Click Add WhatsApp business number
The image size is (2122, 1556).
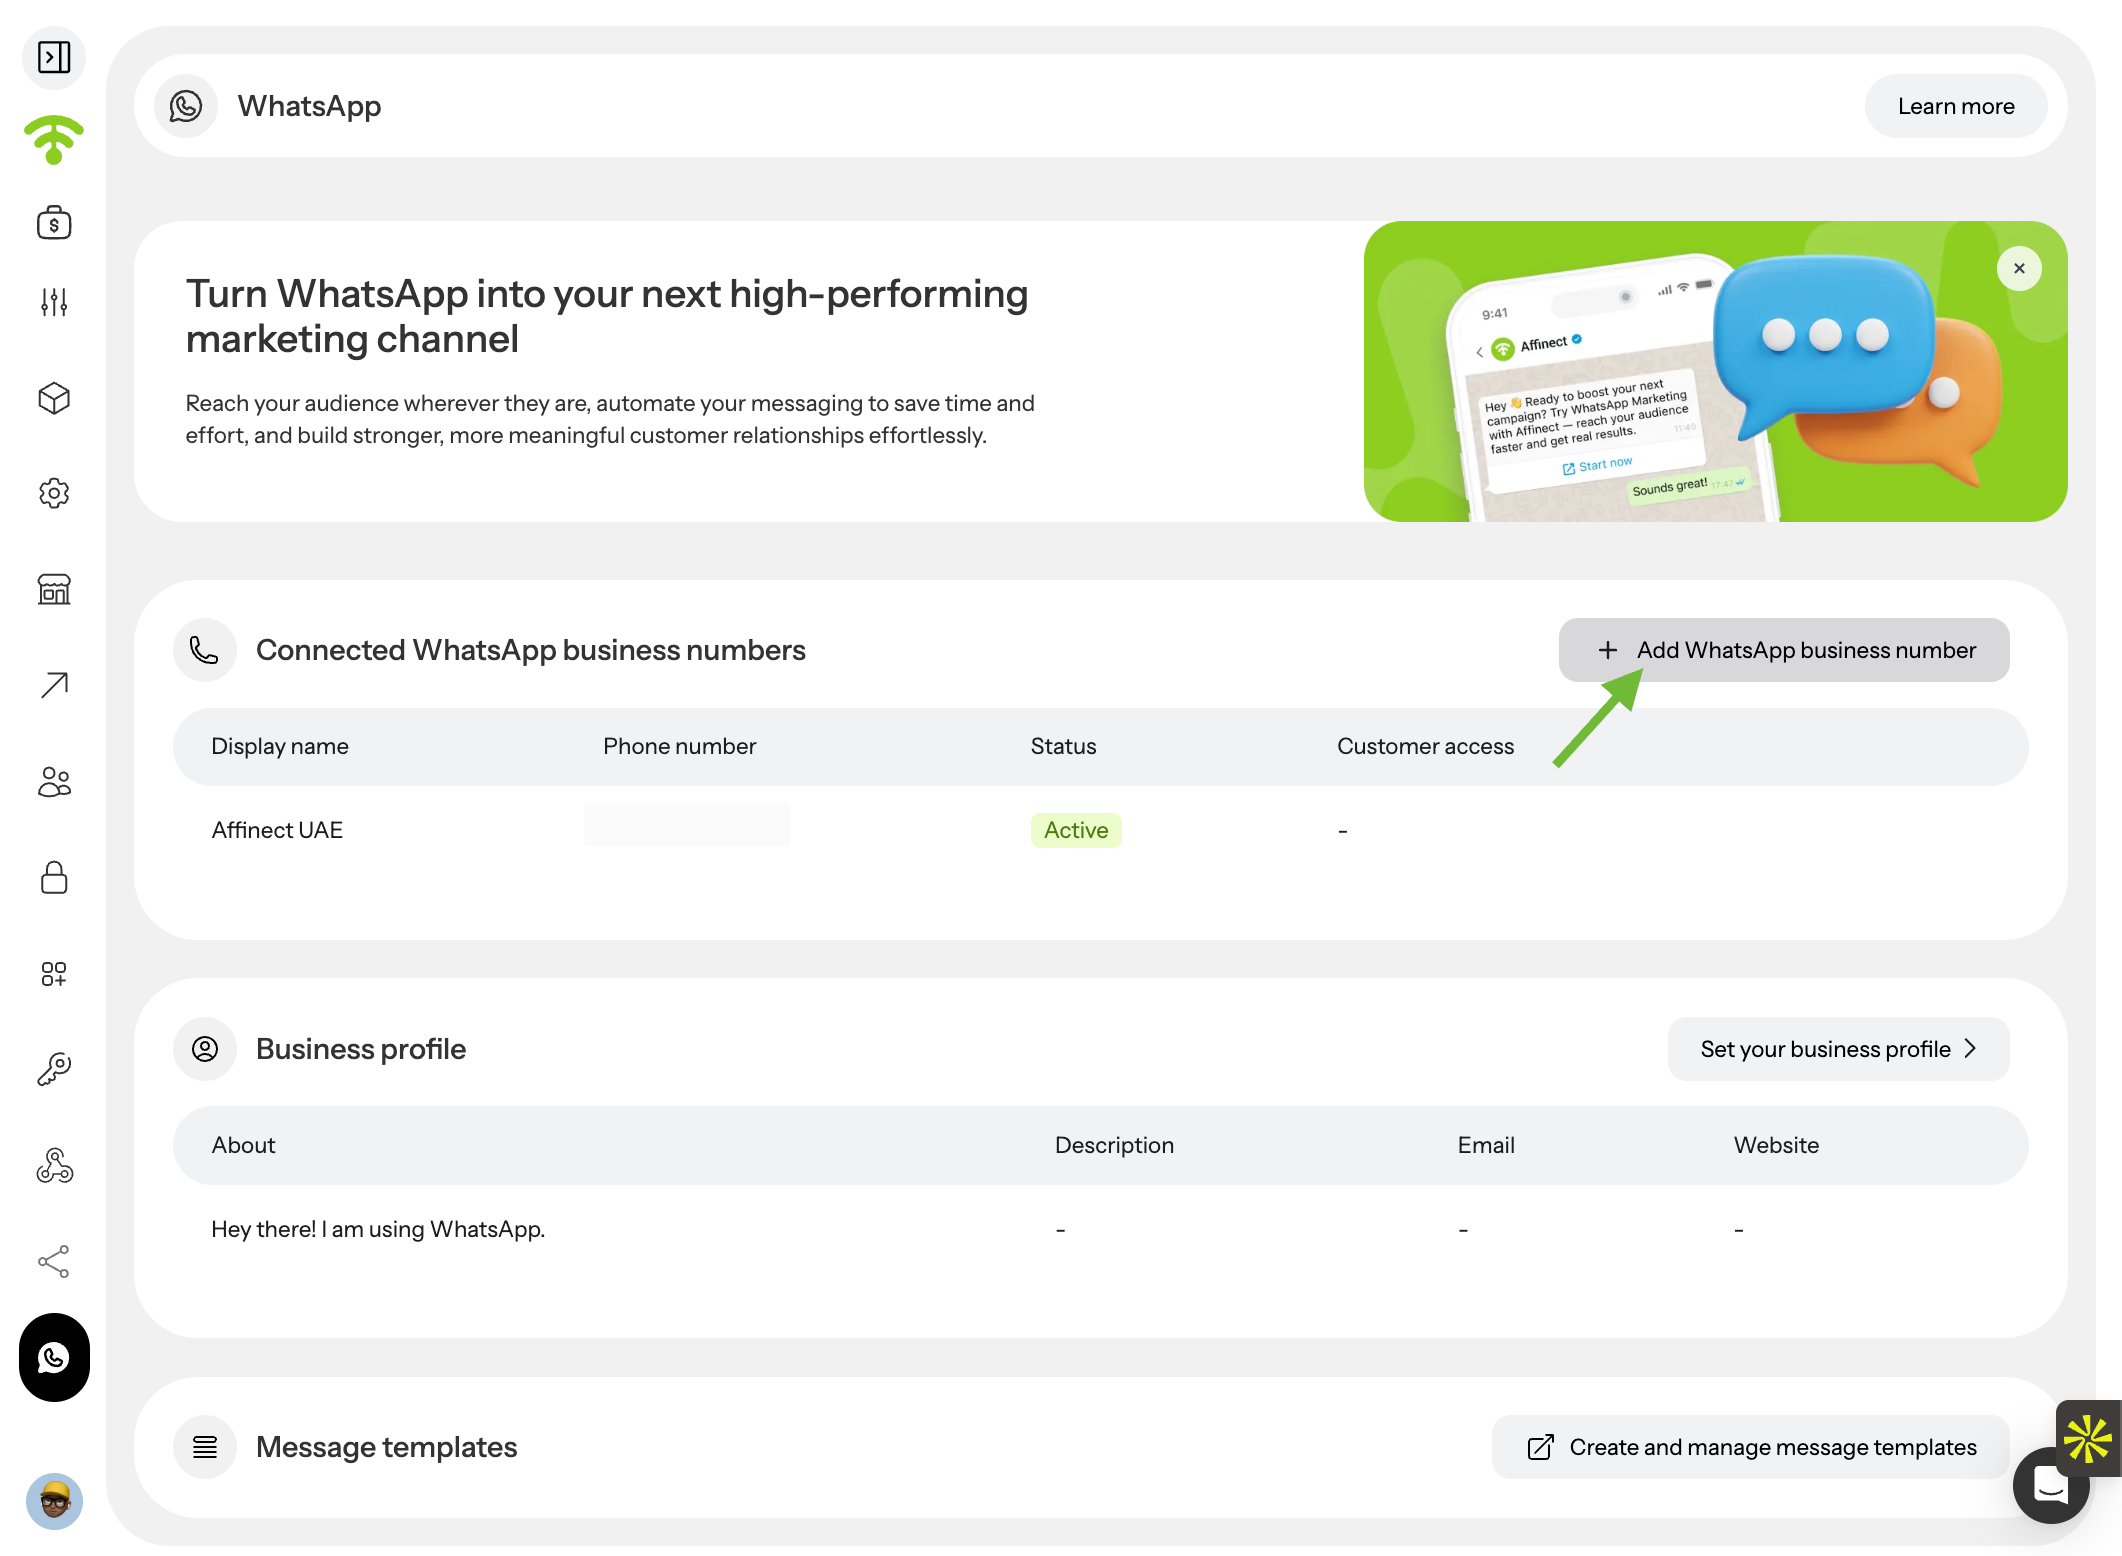pos(1784,650)
